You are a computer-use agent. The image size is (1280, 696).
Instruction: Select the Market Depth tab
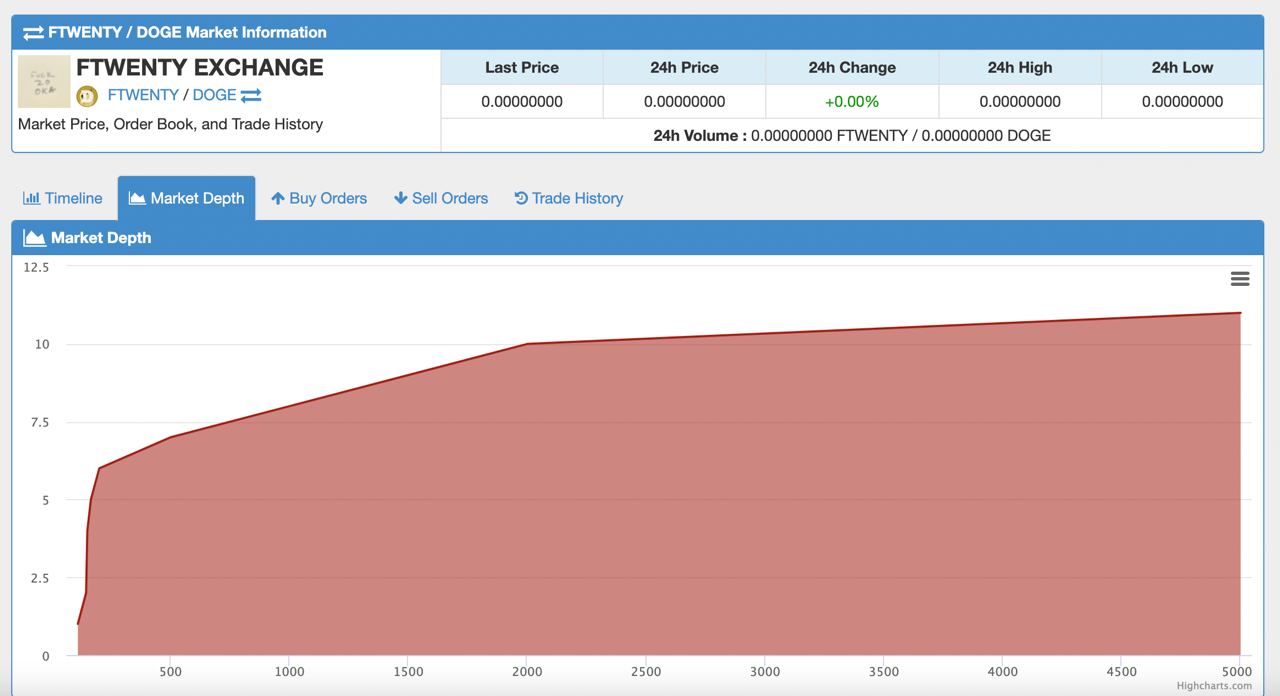187,198
